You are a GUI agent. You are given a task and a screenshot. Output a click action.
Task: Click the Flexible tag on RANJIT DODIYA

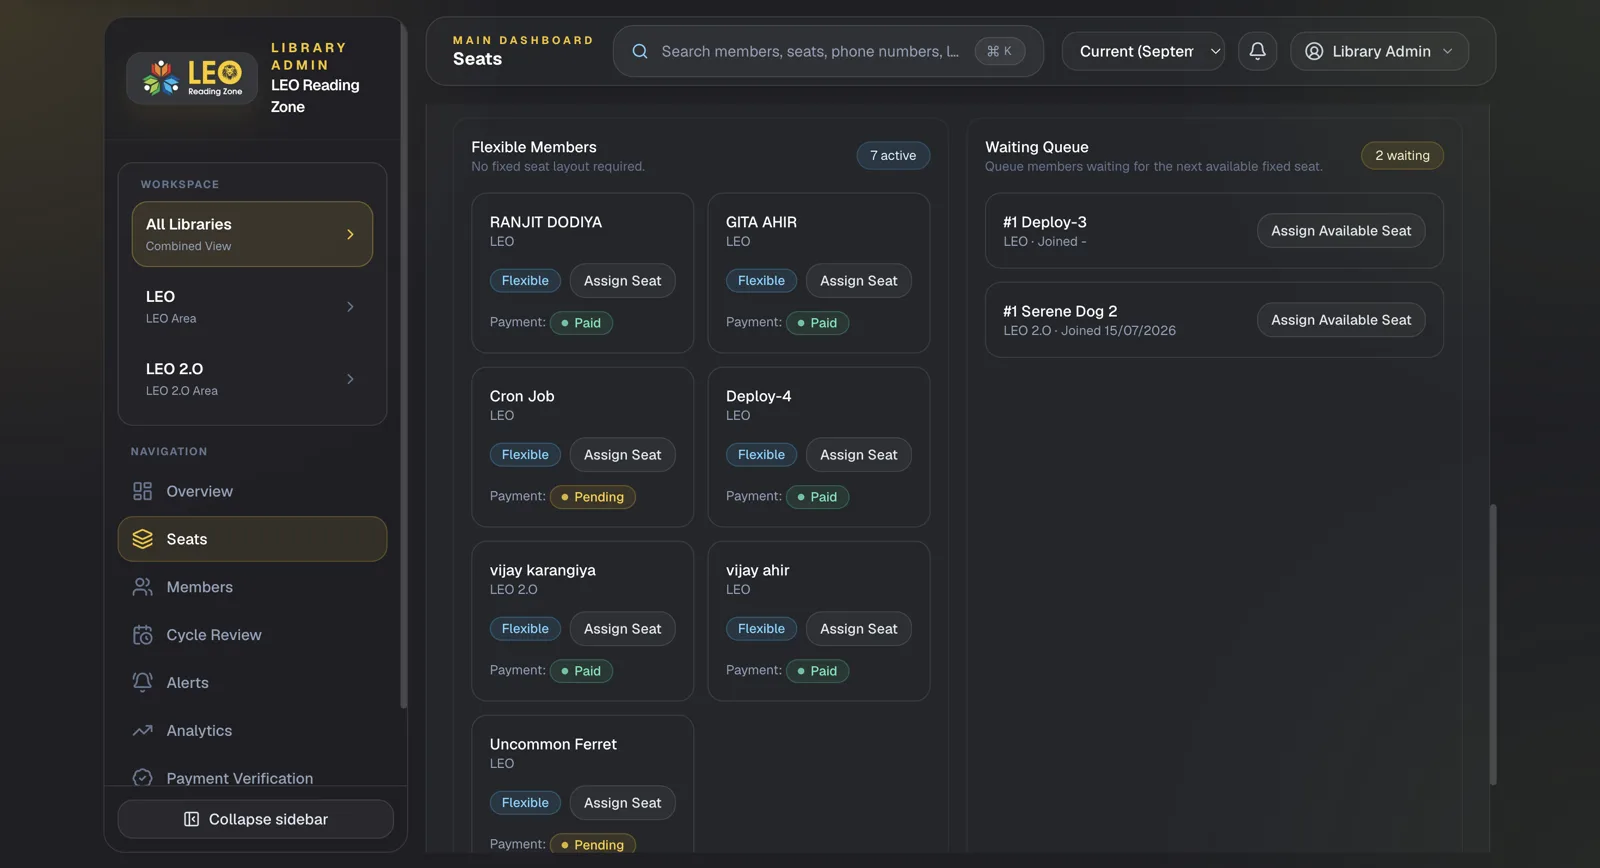525,281
